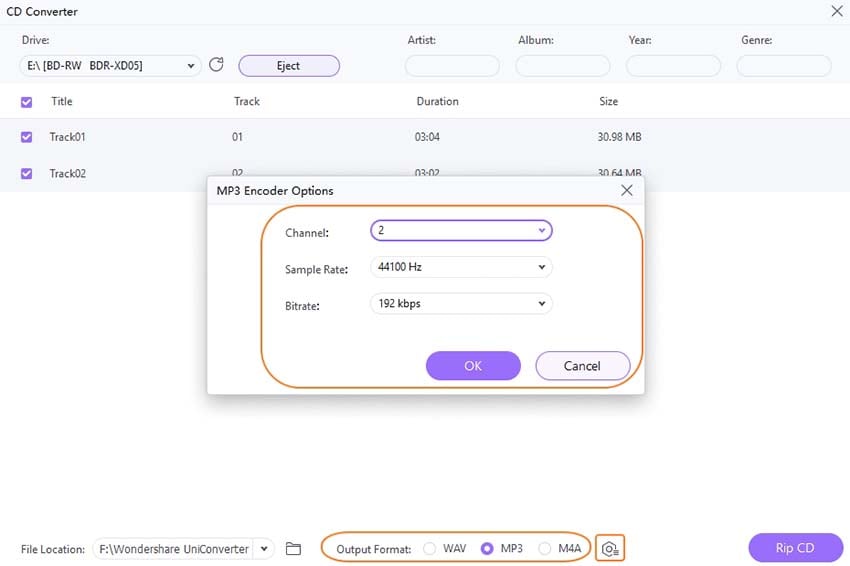This screenshot has height=566, width=850.
Task: Eject the disc from the drive
Action: [289, 66]
